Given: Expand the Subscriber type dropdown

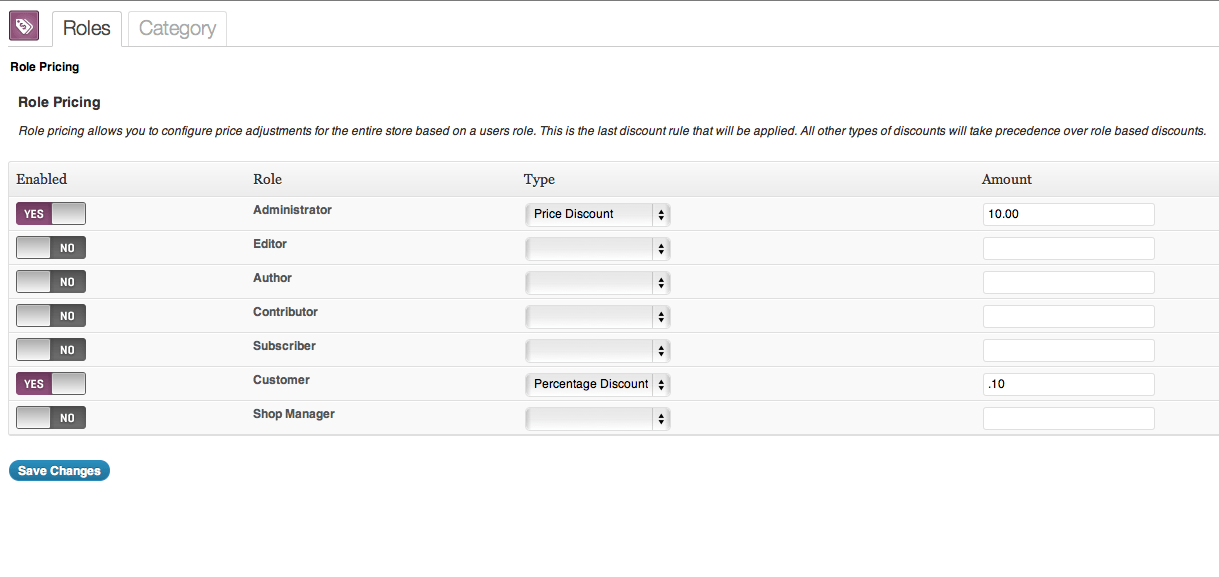Looking at the screenshot, I should click(x=597, y=350).
